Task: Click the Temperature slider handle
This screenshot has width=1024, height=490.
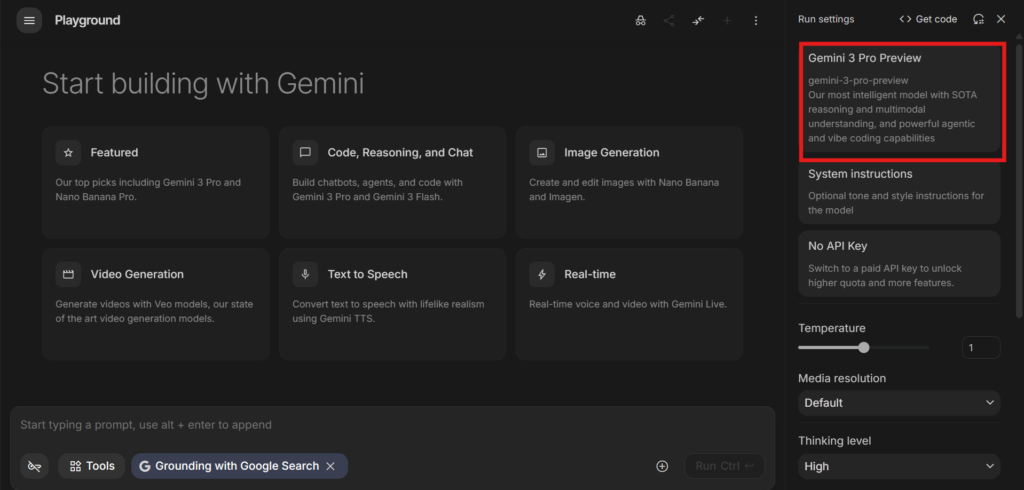Action: [x=864, y=348]
